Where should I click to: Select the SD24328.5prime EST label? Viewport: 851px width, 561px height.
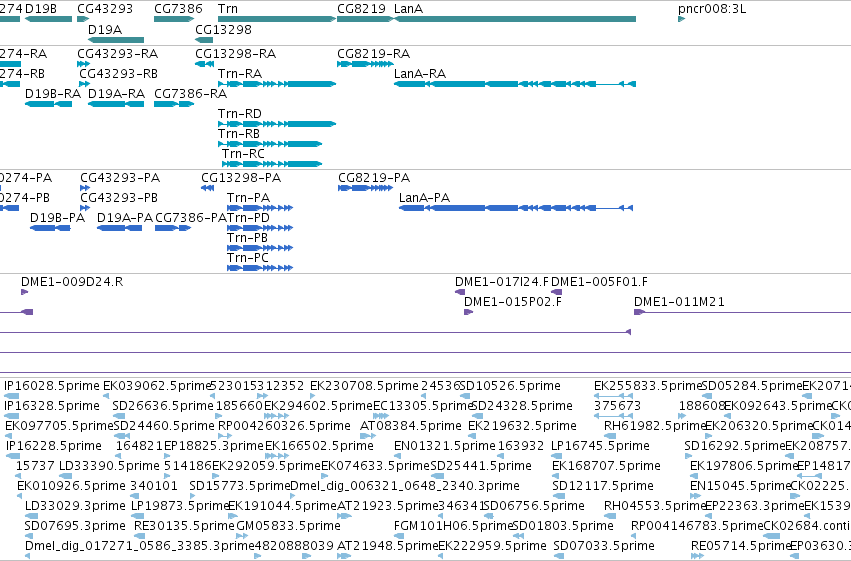pos(522,406)
